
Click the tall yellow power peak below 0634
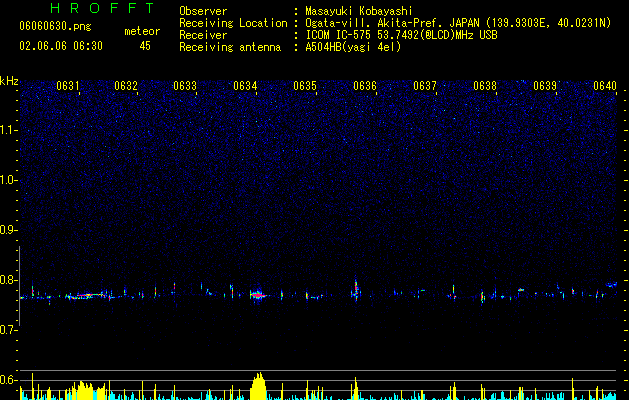258,386
